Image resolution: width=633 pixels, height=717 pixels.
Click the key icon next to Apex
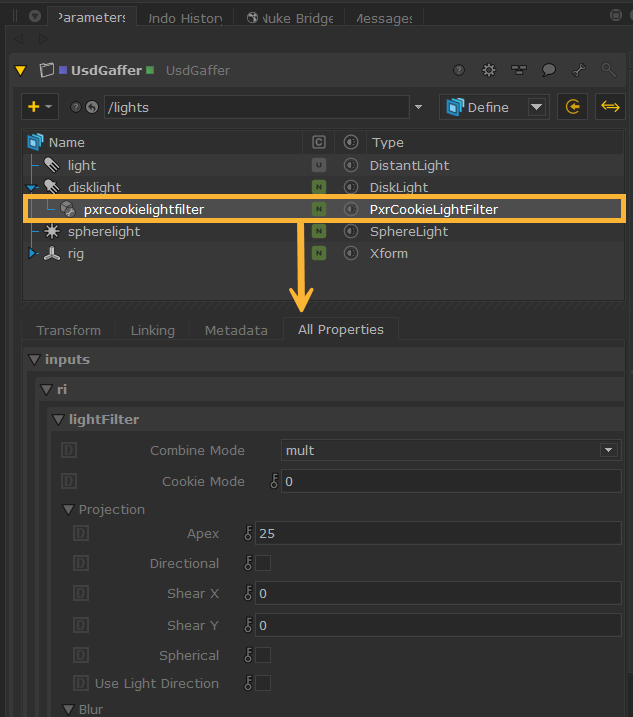point(248,534)
